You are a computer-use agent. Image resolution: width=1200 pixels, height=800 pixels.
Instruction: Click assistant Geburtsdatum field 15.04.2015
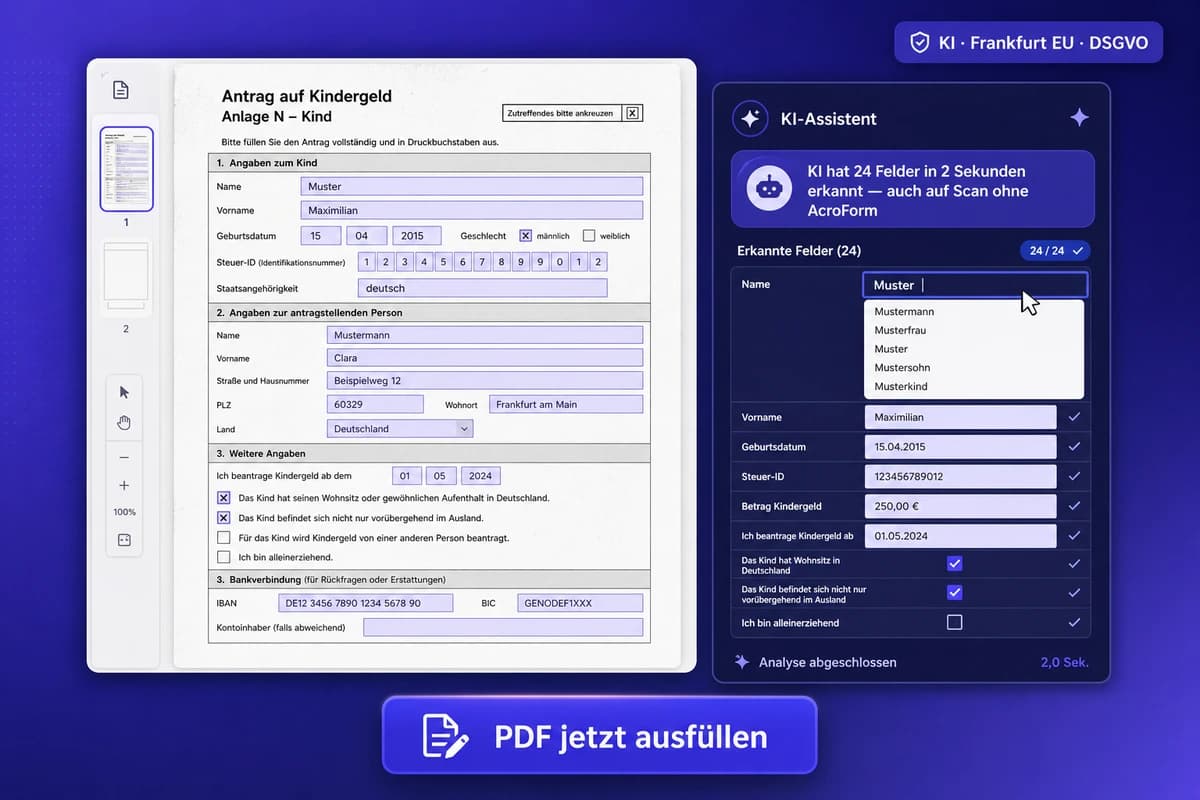[960, 447]
